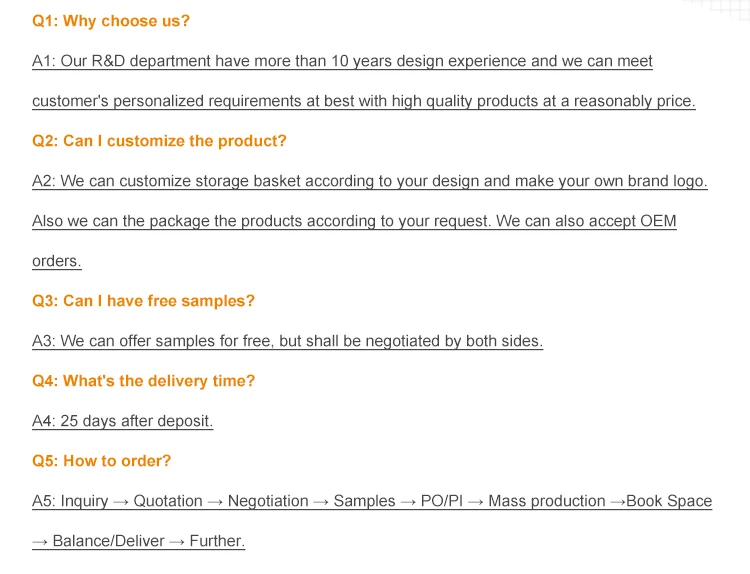The height and width of the screenshot is (574, 750).
Task: Click the "PO/PI" step in the order flow
Action: click(441, 501)
